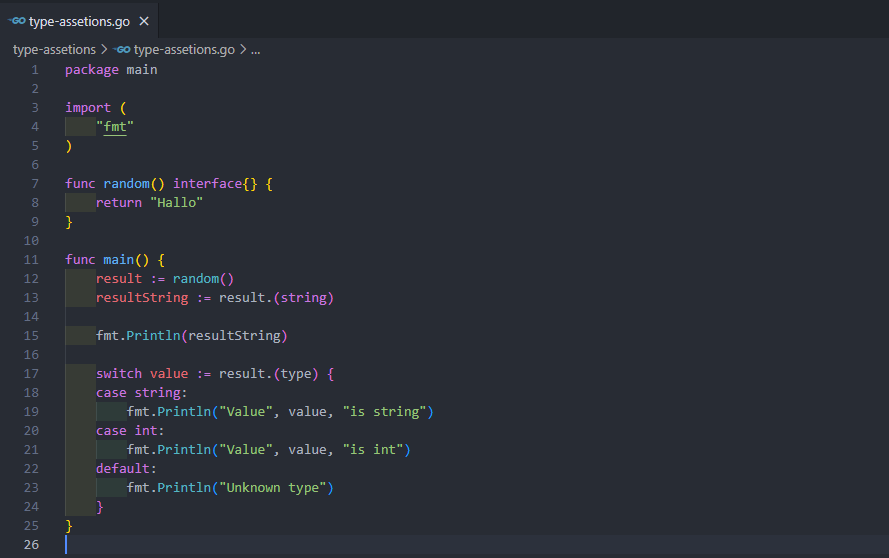Click the "package" keyword on line 1
This screenshot has height=558, width=889.
coord(92,70)
